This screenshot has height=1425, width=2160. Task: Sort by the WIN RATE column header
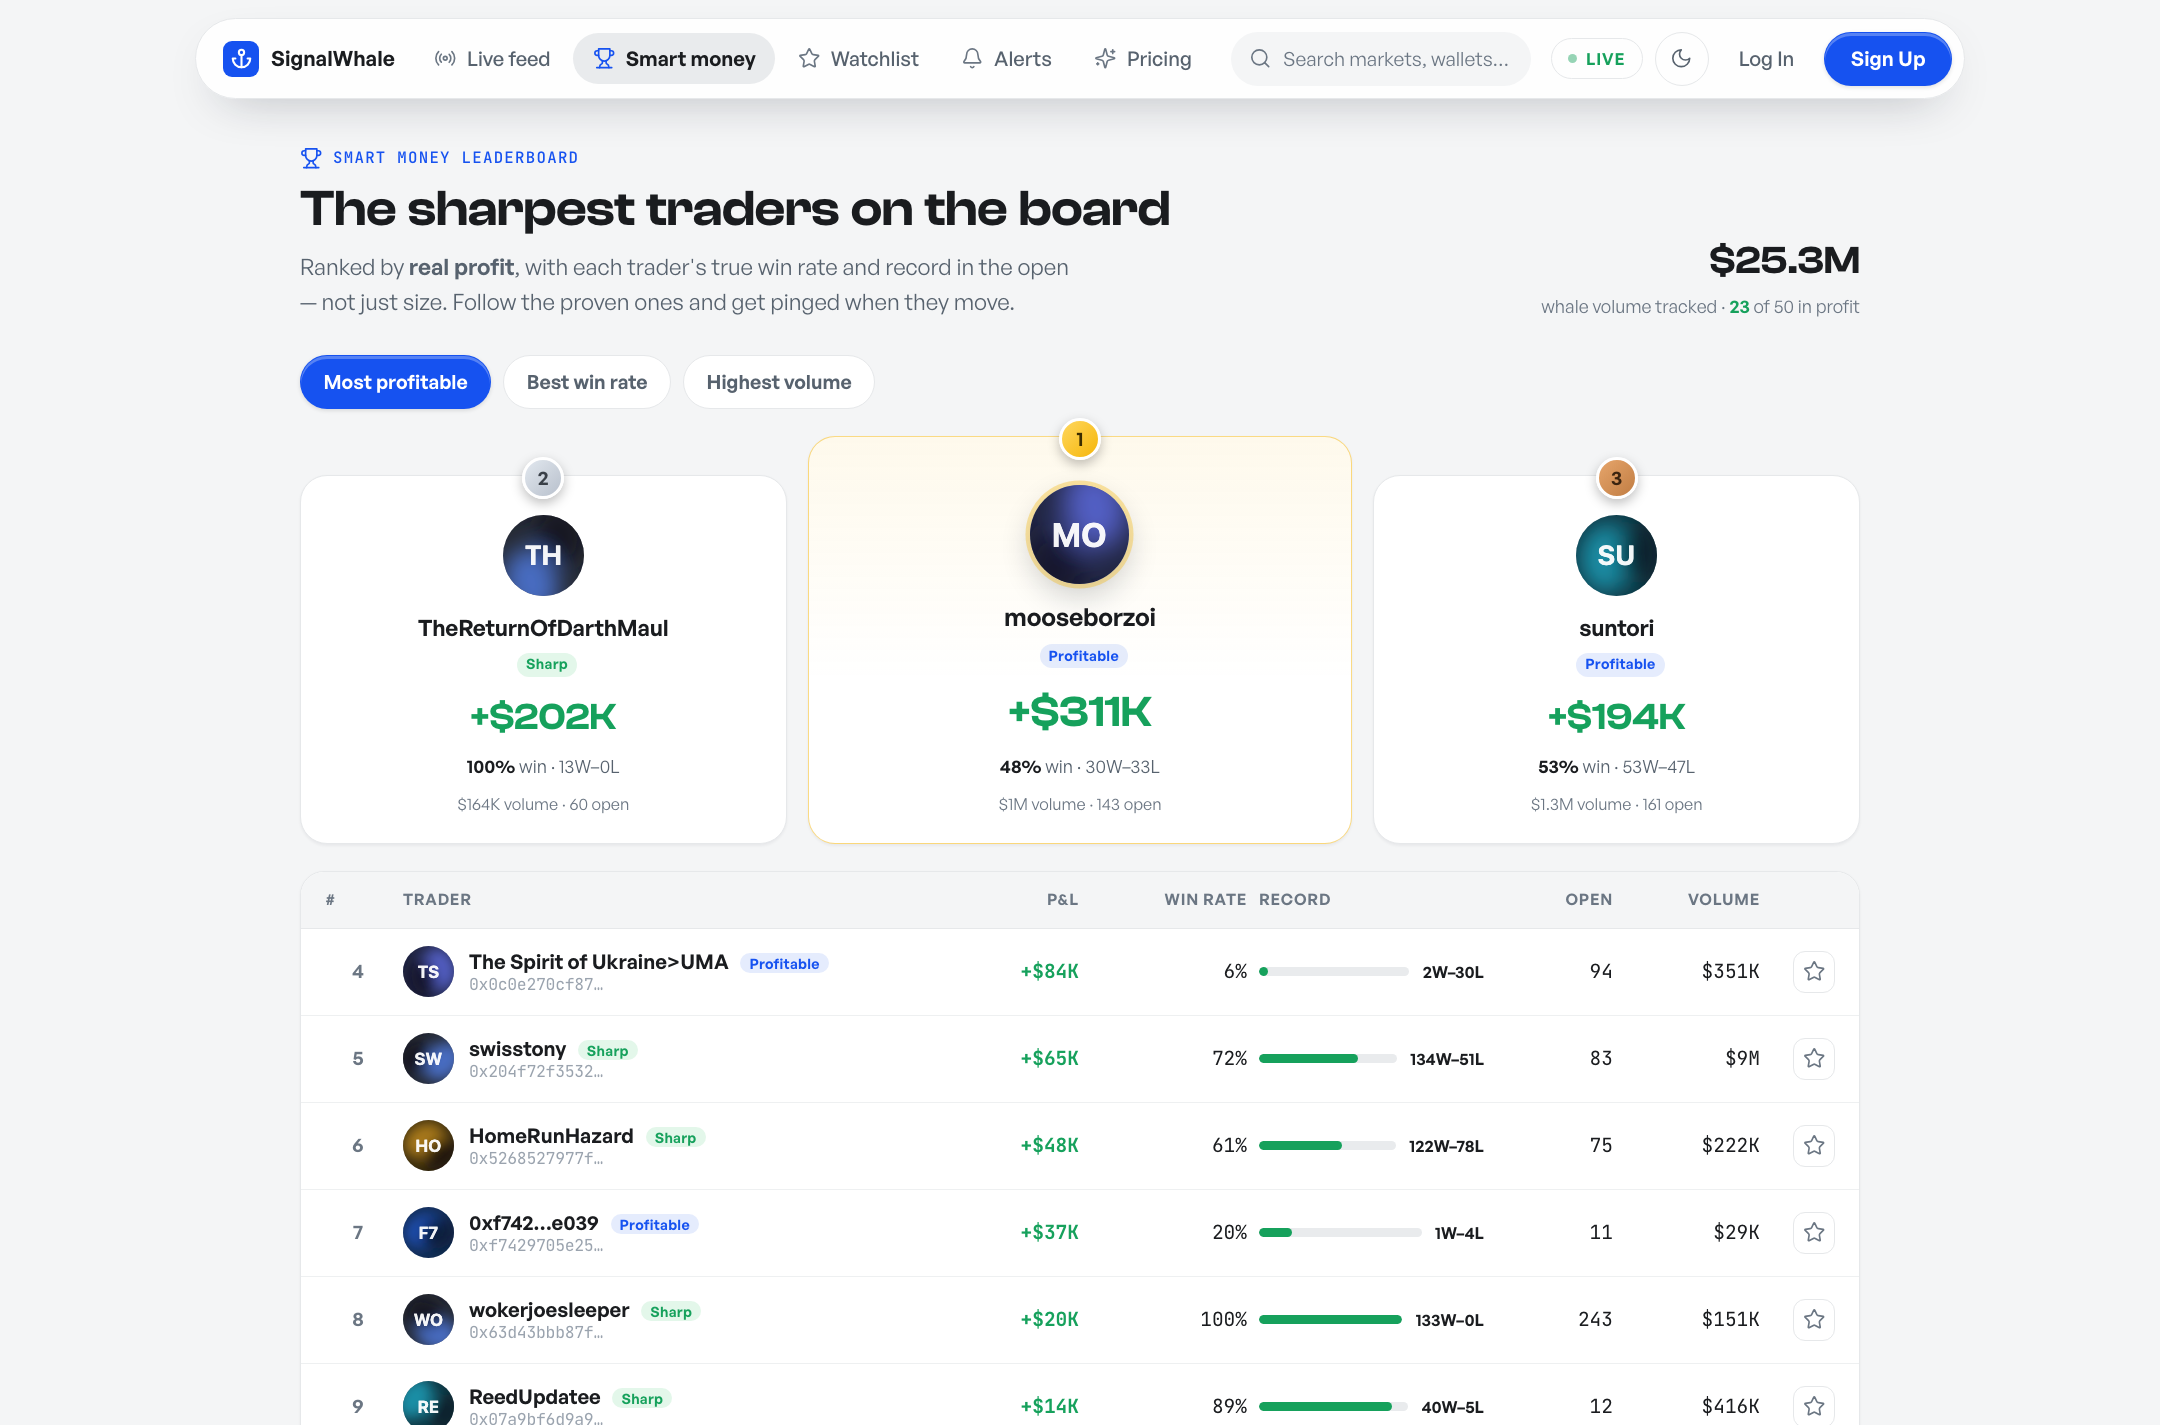click(x=1205, y=899)
